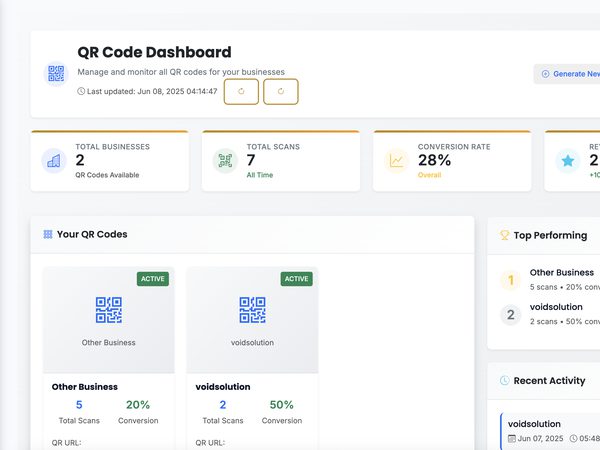Image resolution: width=600 pixels, height=450 pixels.
Task: Click the calendar icon next to Jun 07, 2025
Action: 512,438
